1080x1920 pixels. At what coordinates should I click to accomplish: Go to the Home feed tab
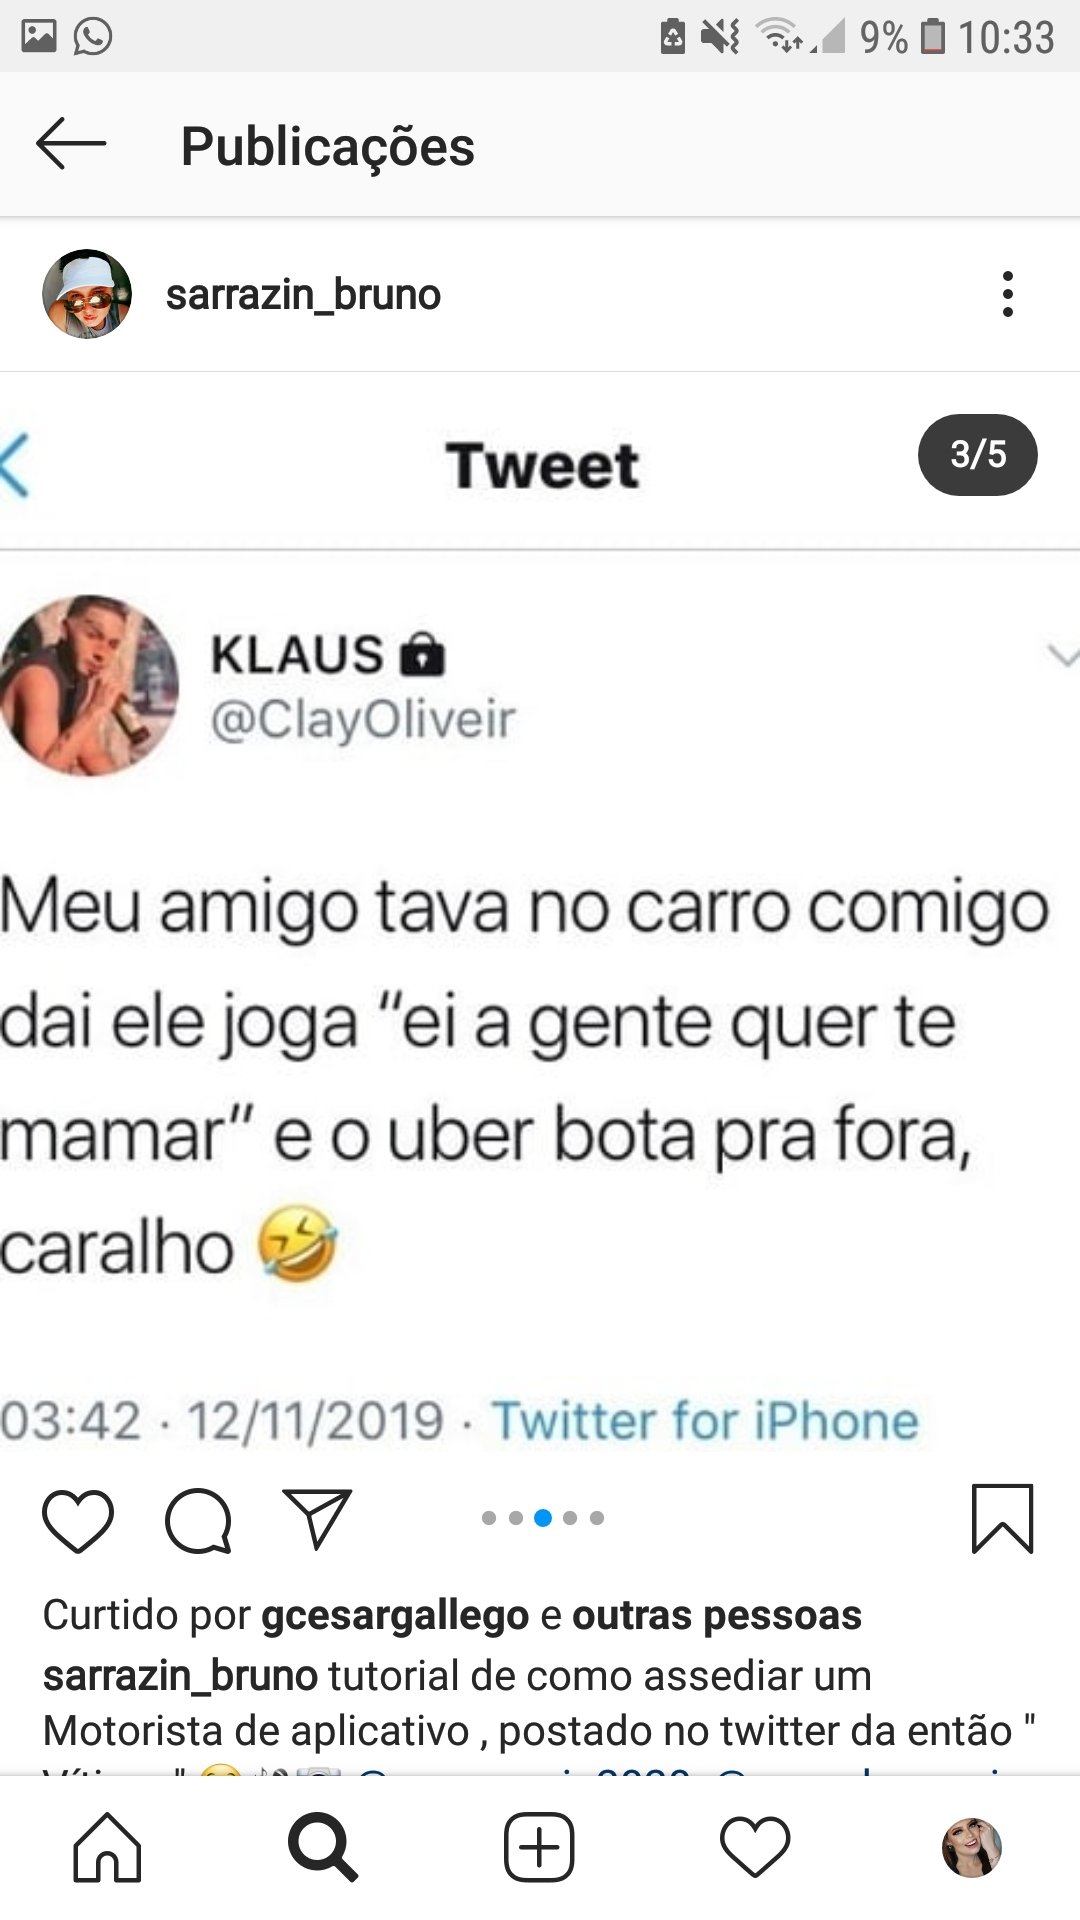coord(108,1846)
